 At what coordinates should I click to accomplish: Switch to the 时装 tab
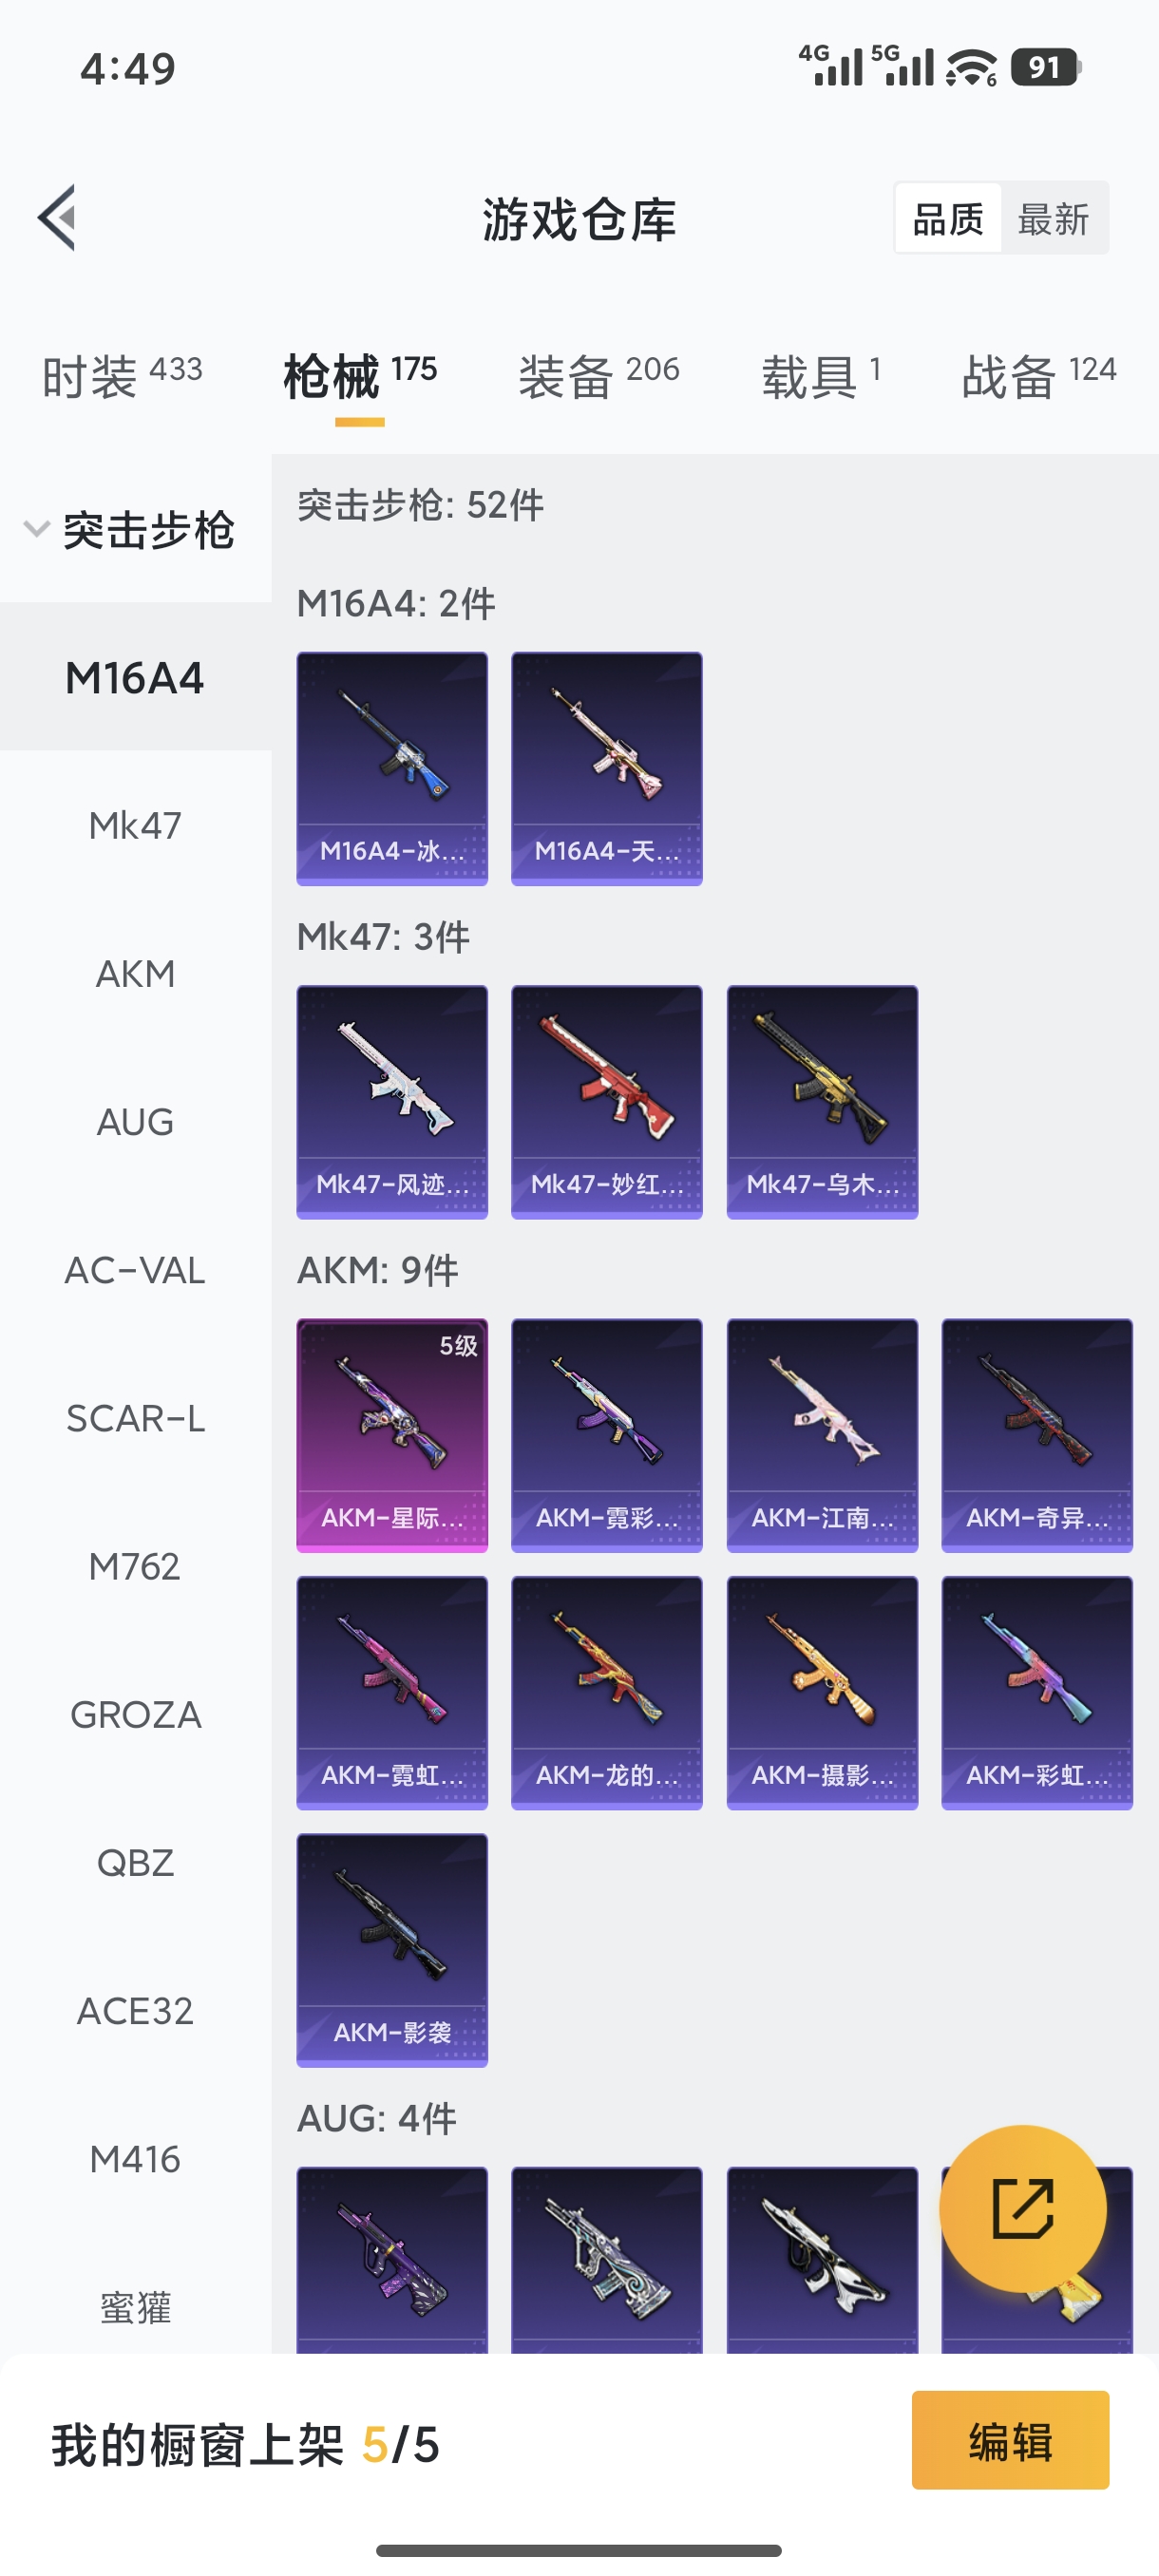coord(122,376)
